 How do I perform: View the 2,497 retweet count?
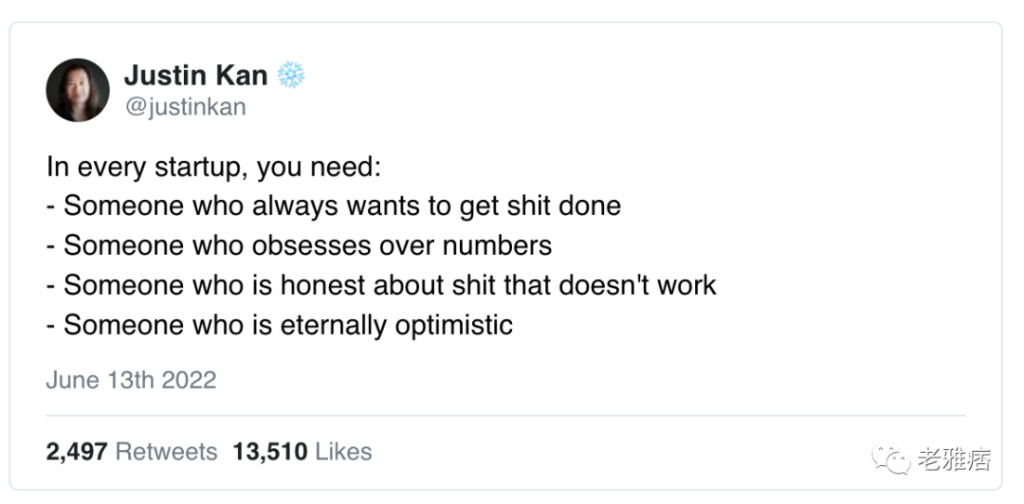pyautogui.click(x=76, y=452)
